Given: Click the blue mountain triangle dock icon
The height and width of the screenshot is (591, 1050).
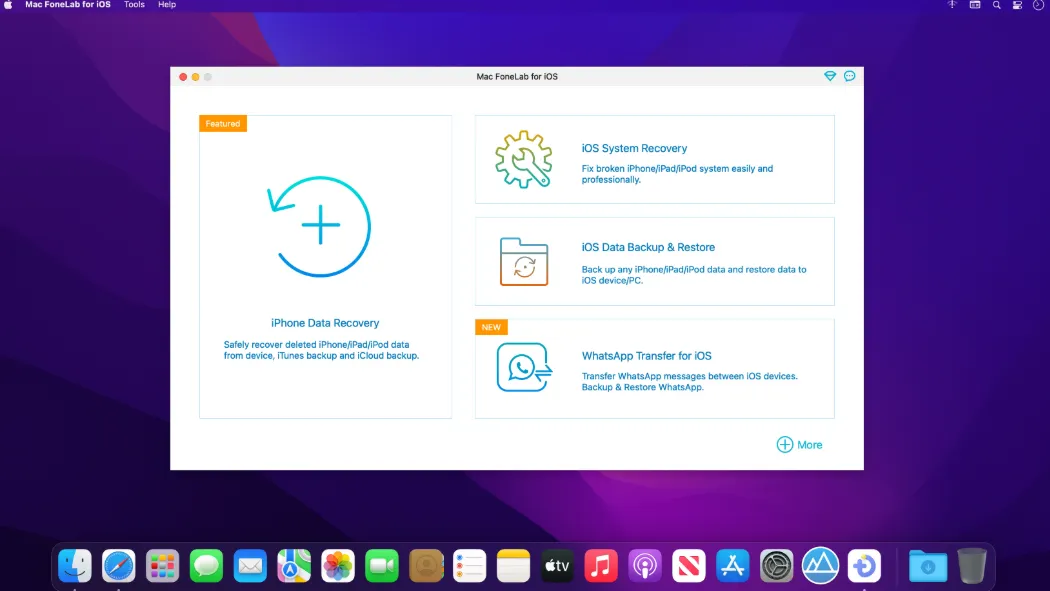Looking at the screenshot, I should click(x=820, y=566).
